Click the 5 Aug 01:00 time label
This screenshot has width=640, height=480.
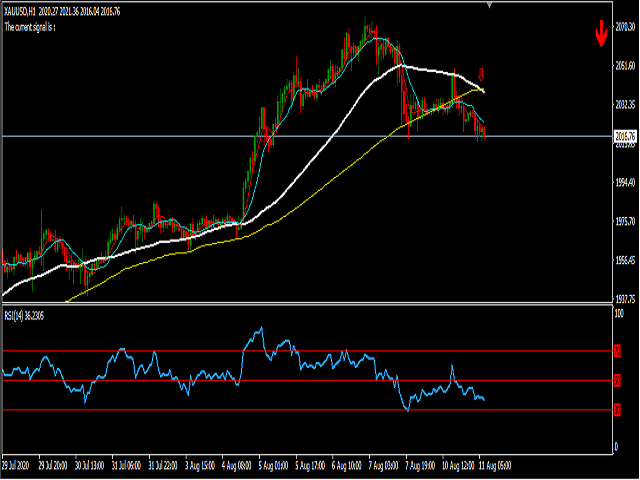pyautogui.click(x=273, y=466)
